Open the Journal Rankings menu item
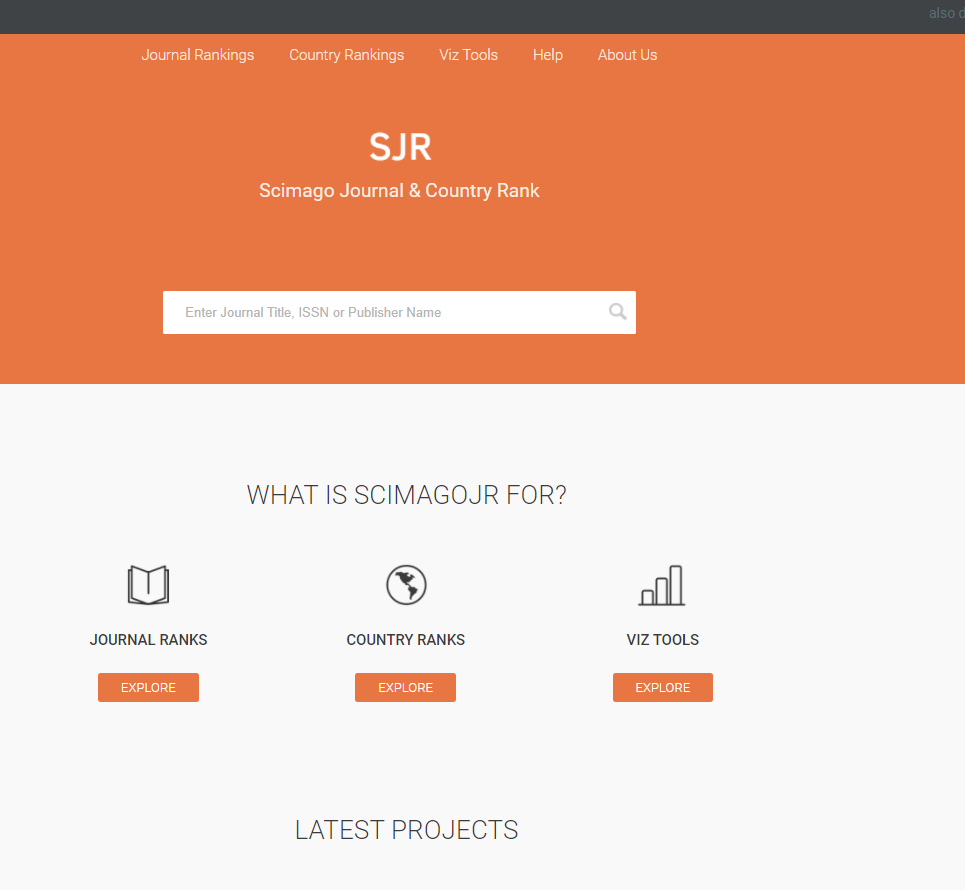Viewport: 965px width, 890px height. pyautogui.click(x=198, y=55)
